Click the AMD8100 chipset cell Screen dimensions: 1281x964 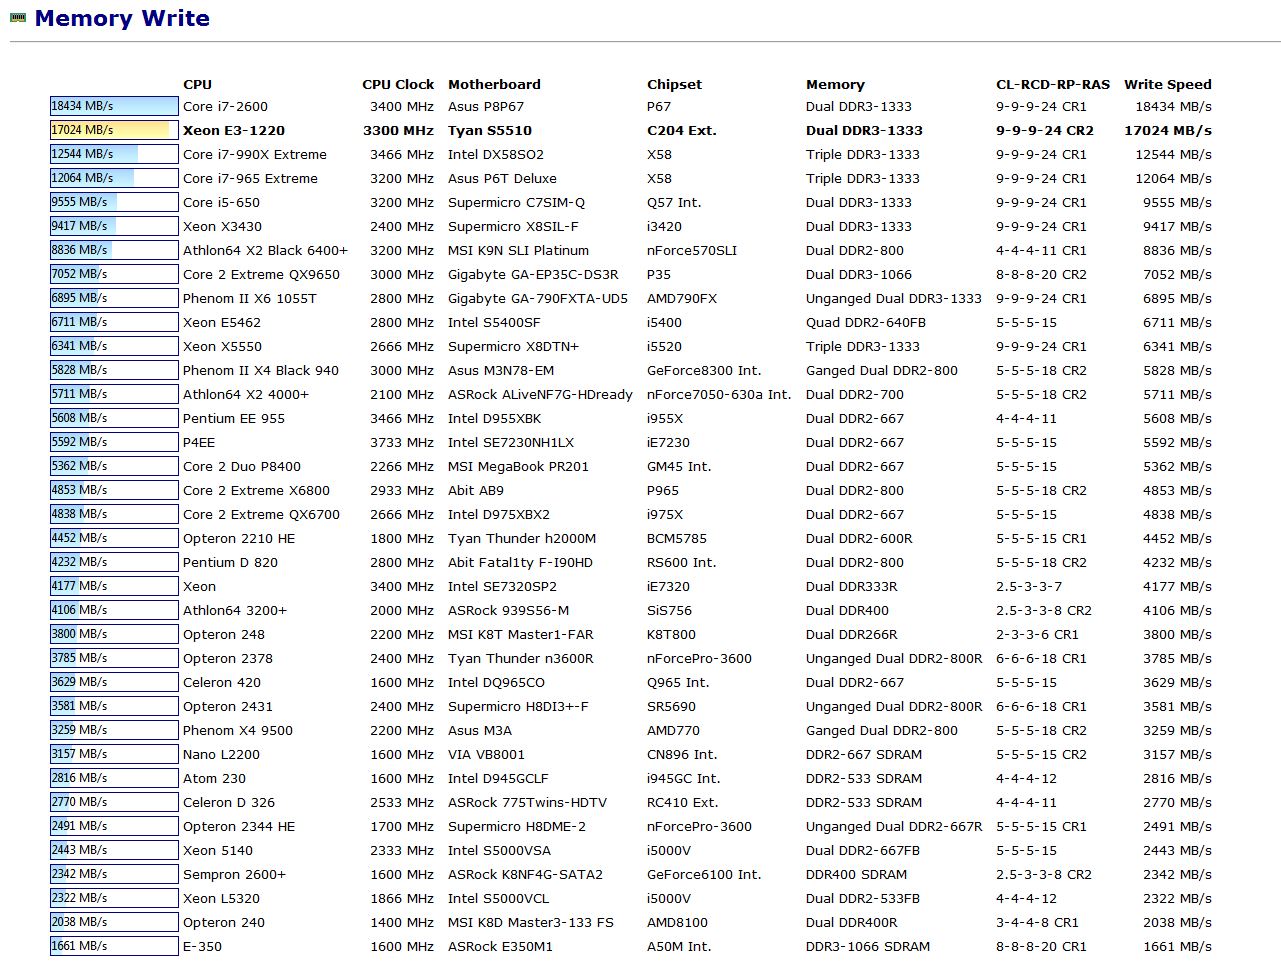677,922
